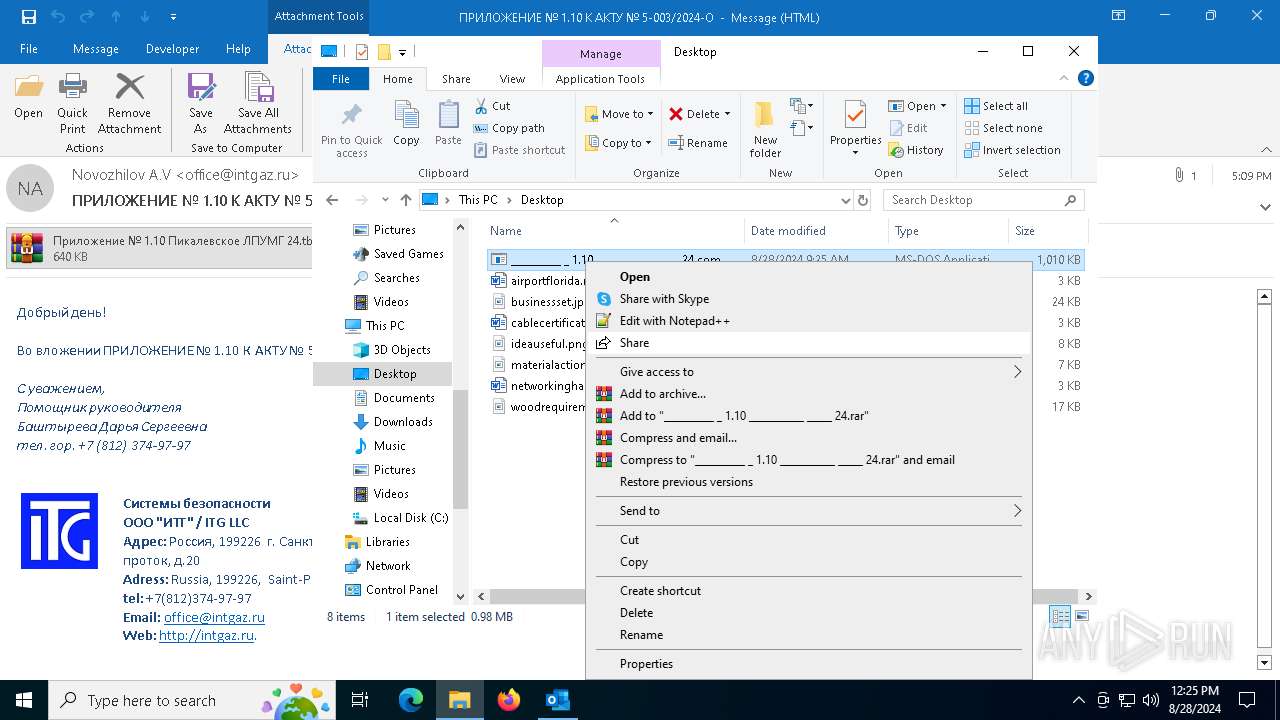This screenshot has height=720, width=1280.
Task: Open Microsoft Edge from taskbar
Action: click(411, 700)
